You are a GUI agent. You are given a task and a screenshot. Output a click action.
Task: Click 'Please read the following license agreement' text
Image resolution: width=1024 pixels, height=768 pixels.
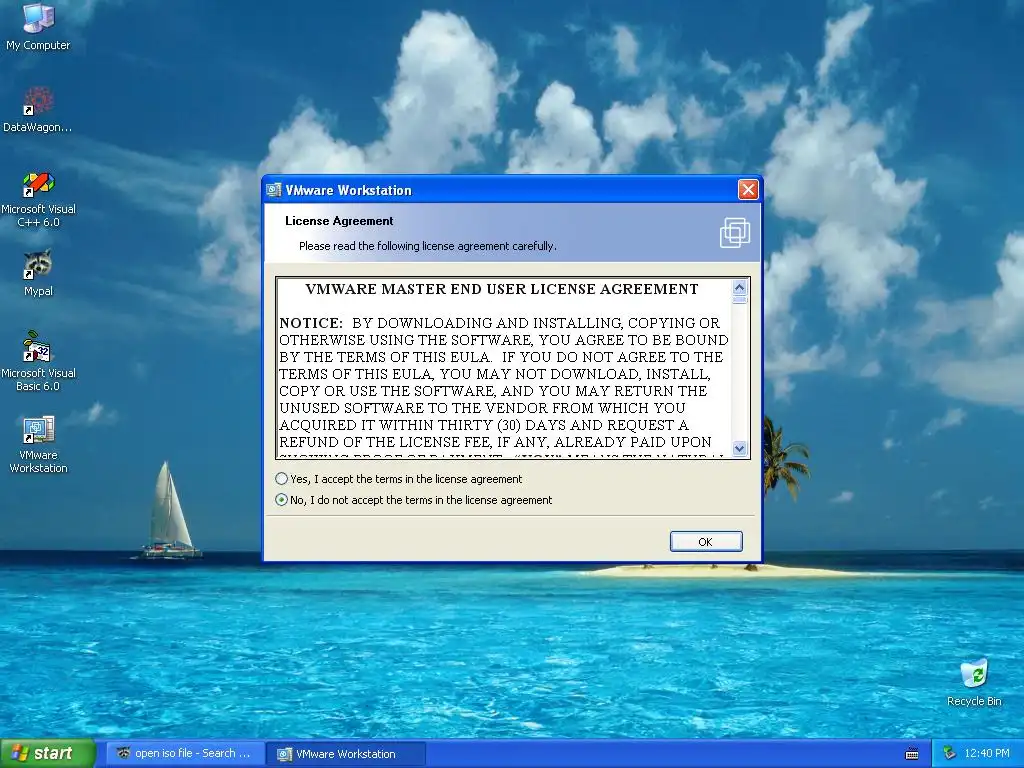click(428, 246)
